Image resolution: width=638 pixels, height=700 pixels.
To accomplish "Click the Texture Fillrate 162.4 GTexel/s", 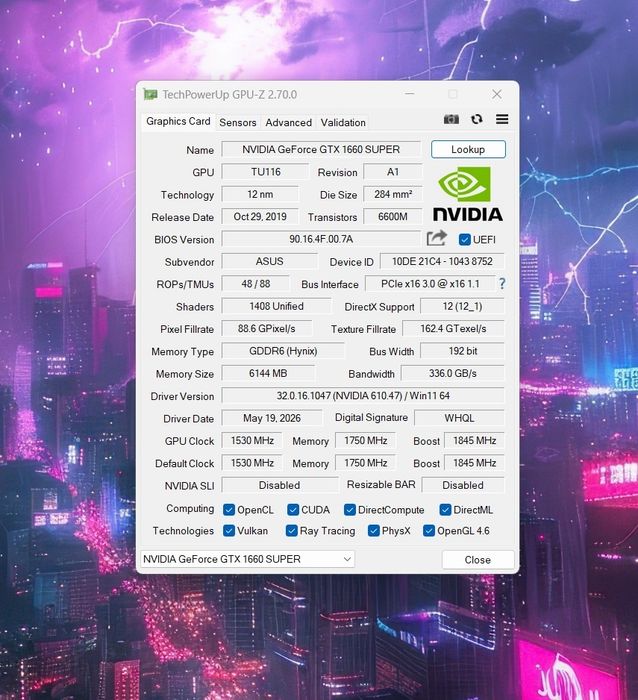I will point(453,329).
